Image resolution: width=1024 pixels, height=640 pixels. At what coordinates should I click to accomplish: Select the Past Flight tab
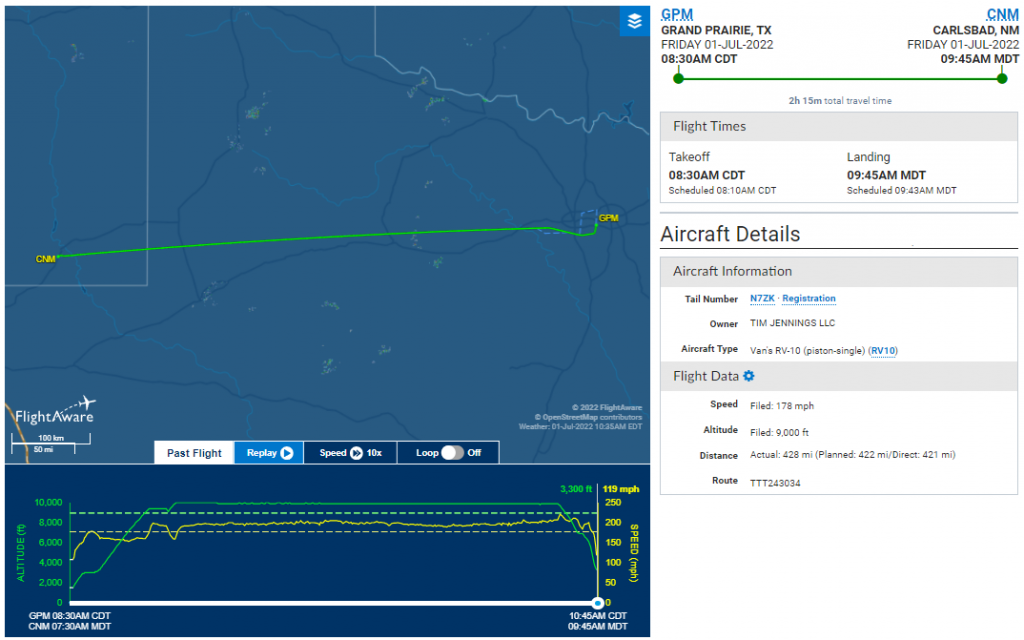click(194, 453)
